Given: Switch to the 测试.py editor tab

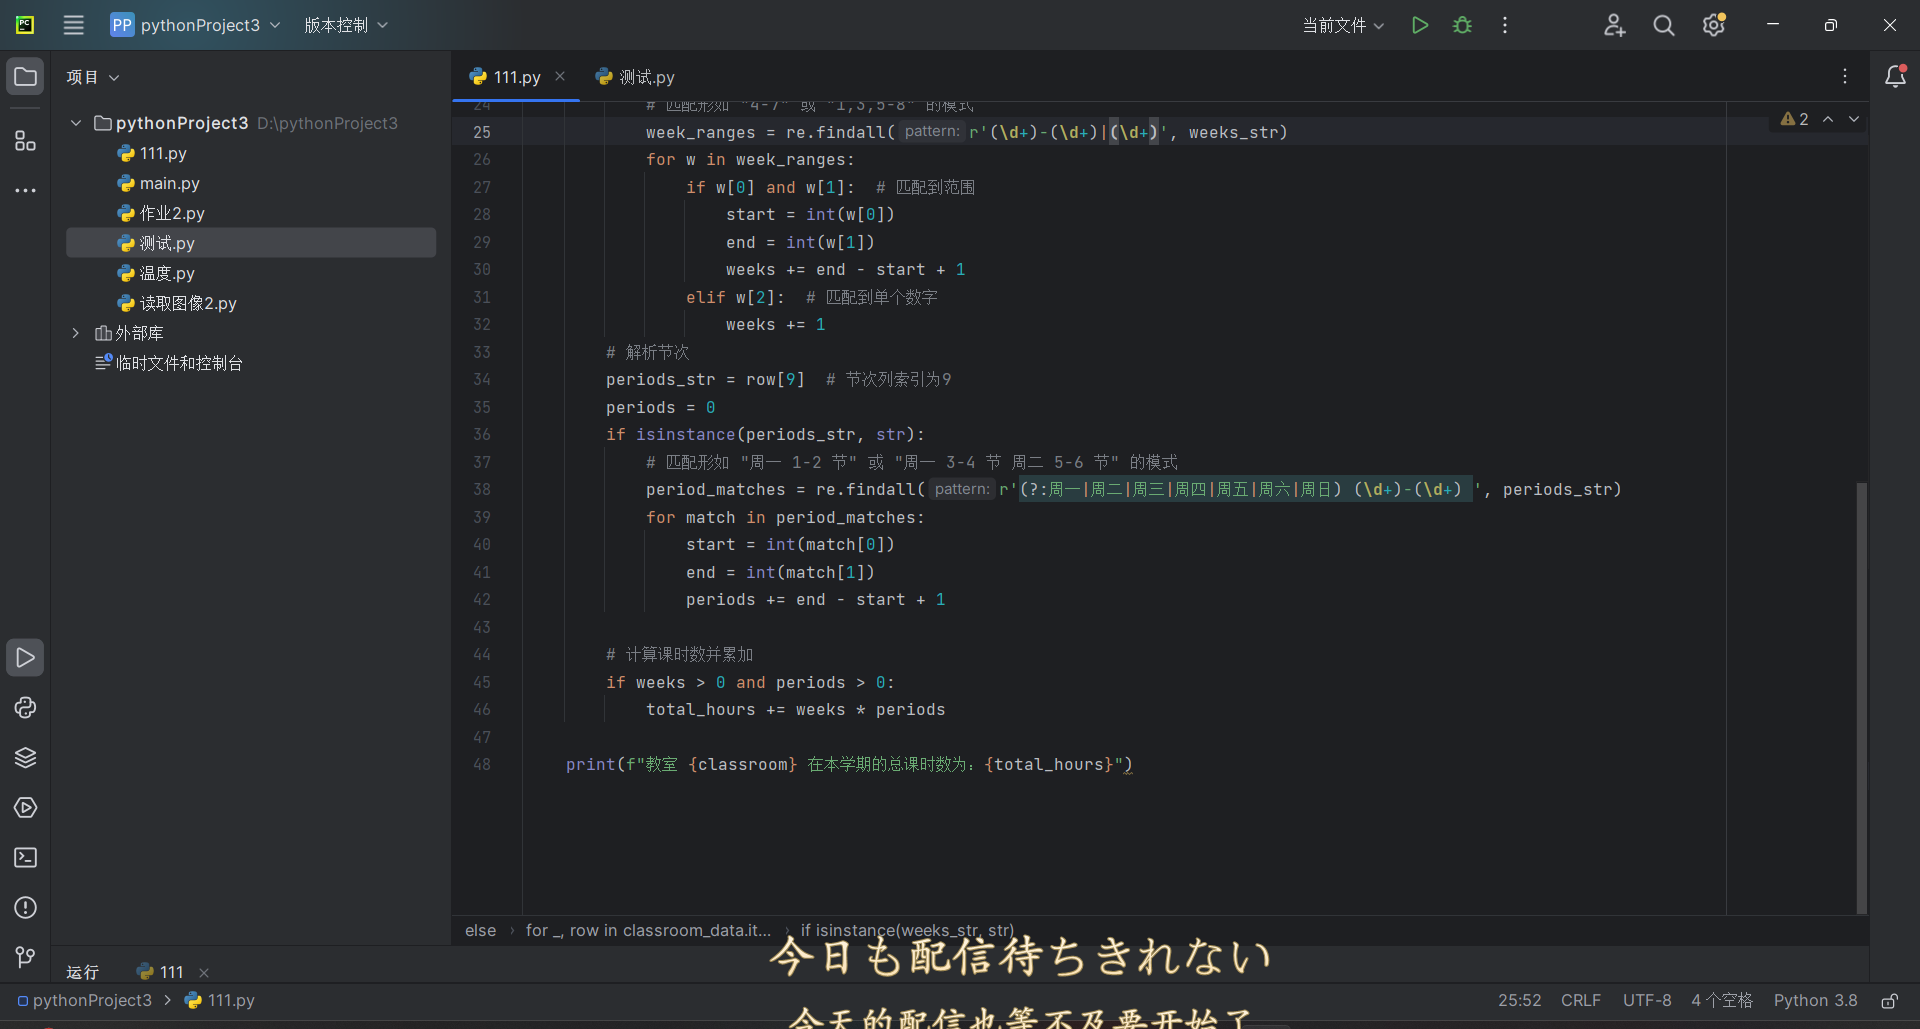Looking at the screenshot, I should click(635, 77).
